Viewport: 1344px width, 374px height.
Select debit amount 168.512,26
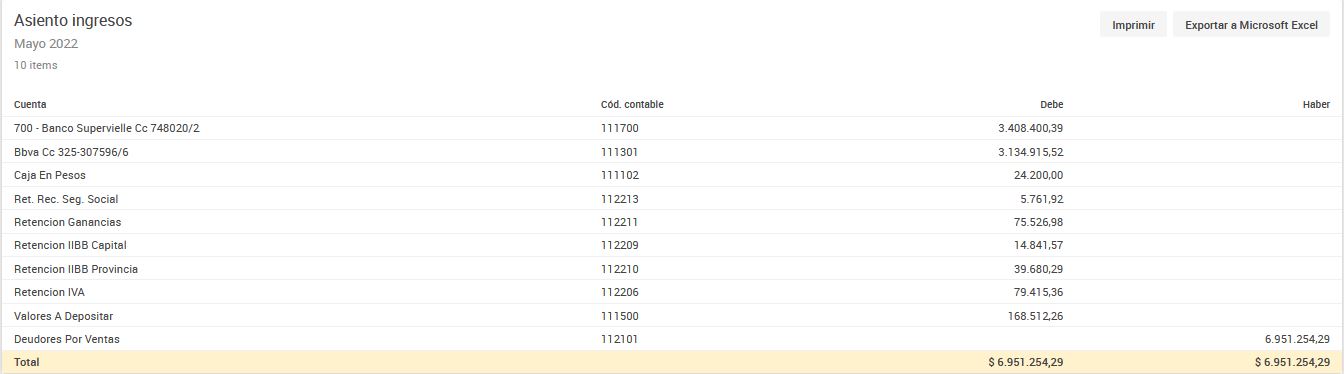[x=1035, y=316]
